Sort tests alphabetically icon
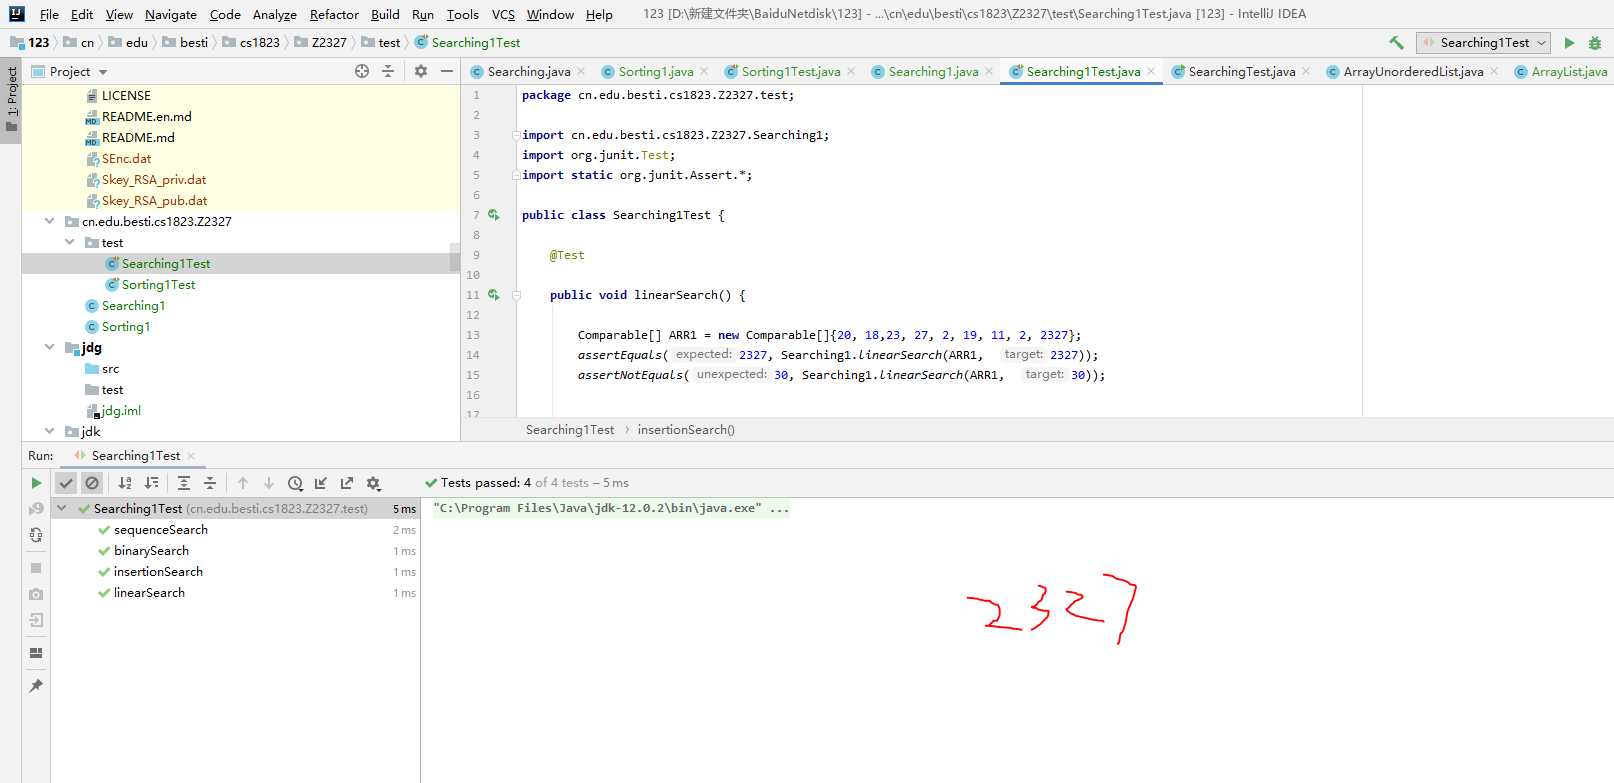Image resolution: width=1614 pixels, height=783 pixels. coord(125,483)
